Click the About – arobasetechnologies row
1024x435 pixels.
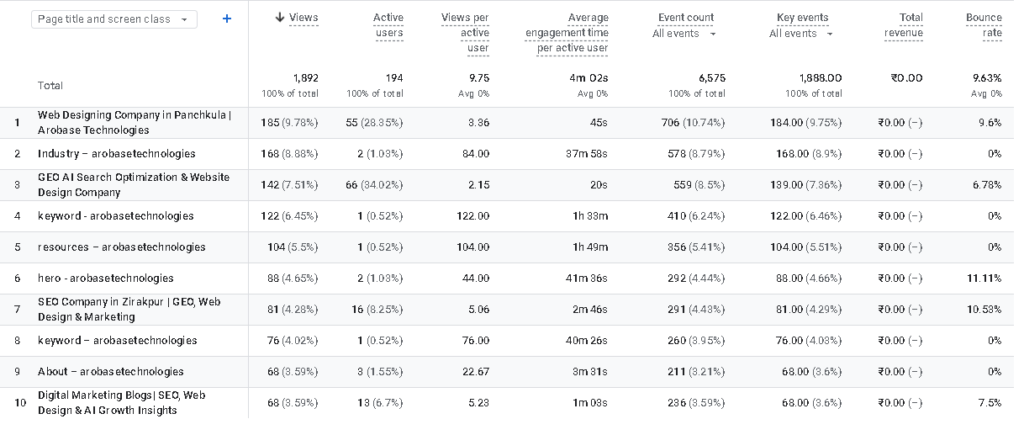[512, 372]
